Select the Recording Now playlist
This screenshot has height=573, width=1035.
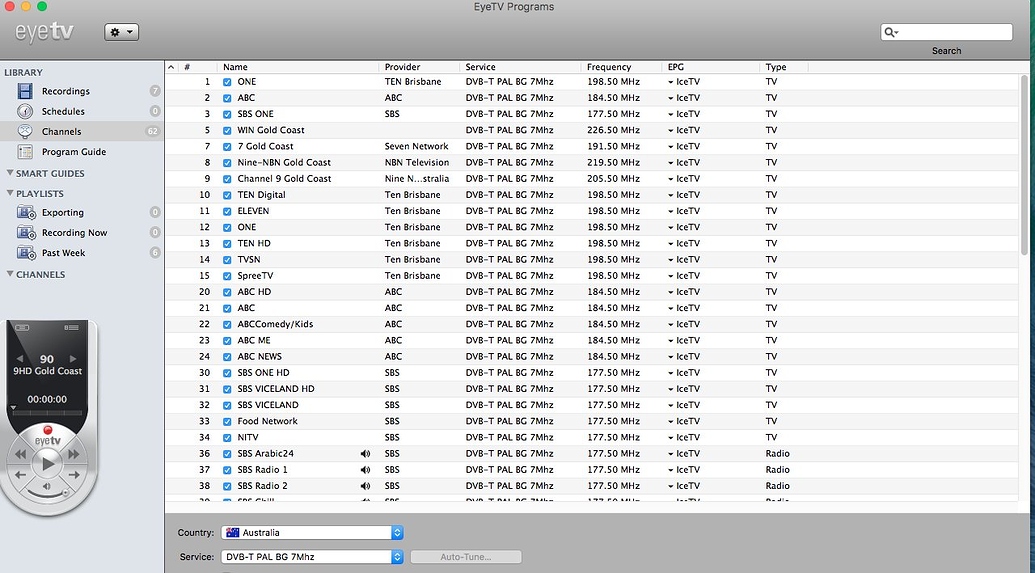point(74,233)
